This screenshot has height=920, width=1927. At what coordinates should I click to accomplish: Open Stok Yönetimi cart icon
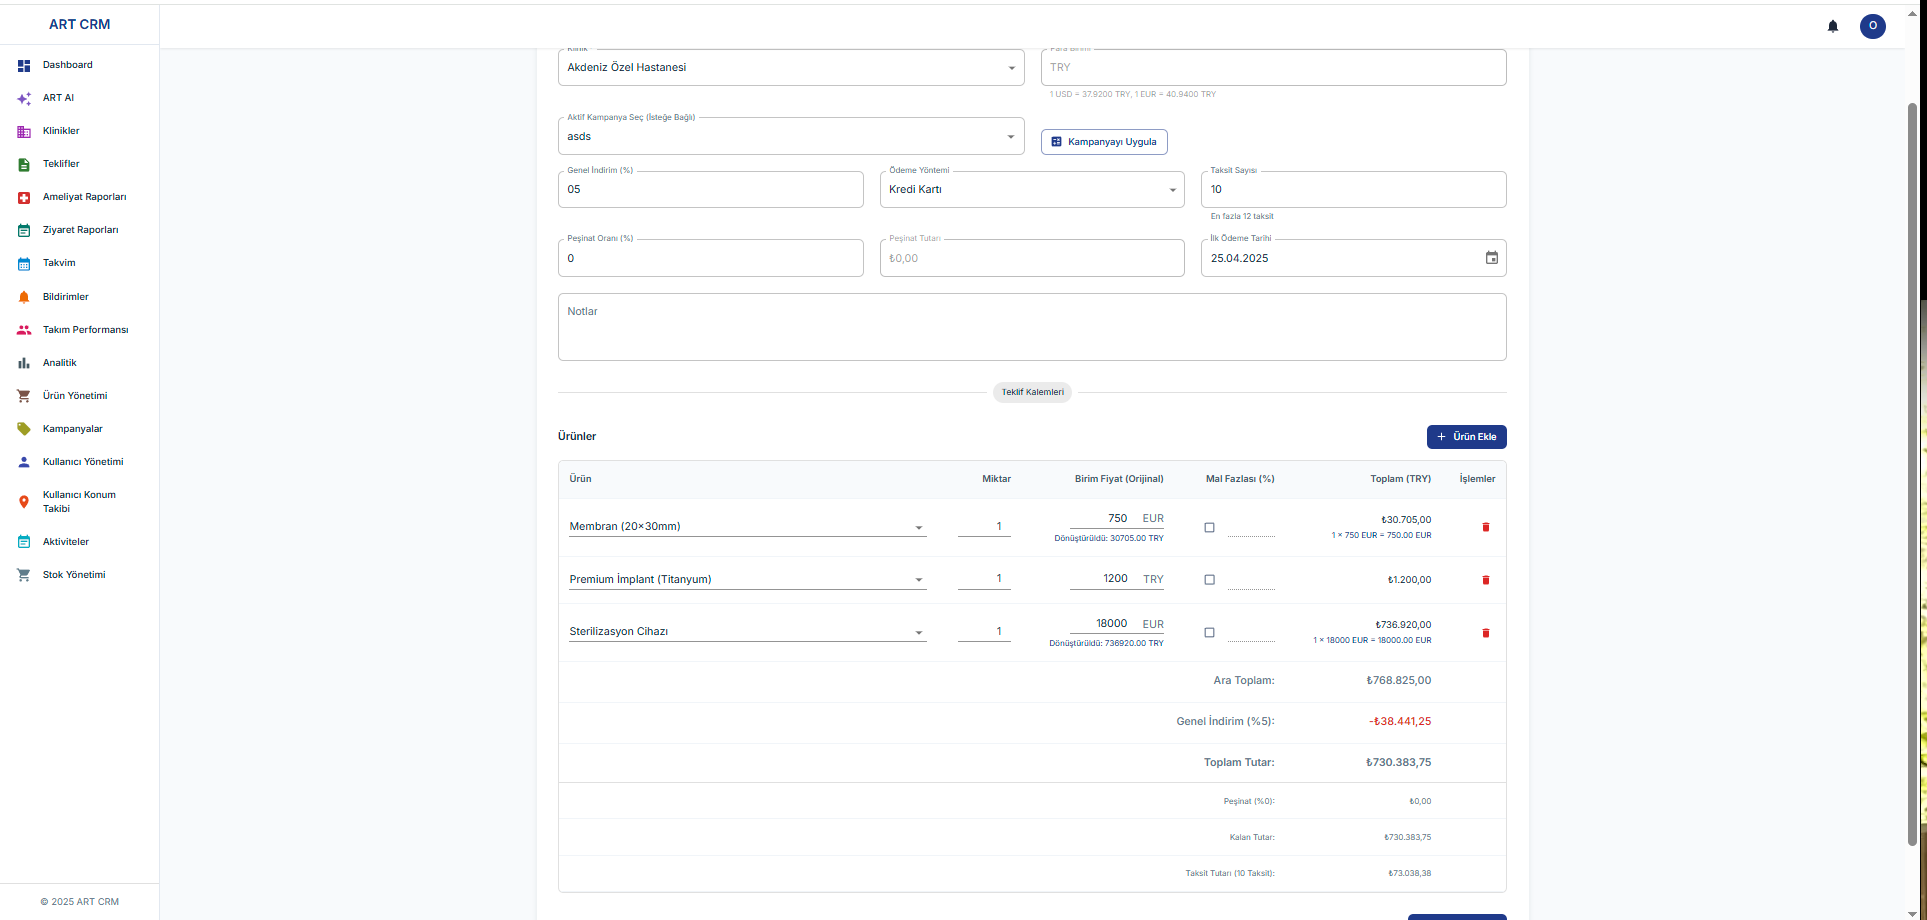pos(23,574)
